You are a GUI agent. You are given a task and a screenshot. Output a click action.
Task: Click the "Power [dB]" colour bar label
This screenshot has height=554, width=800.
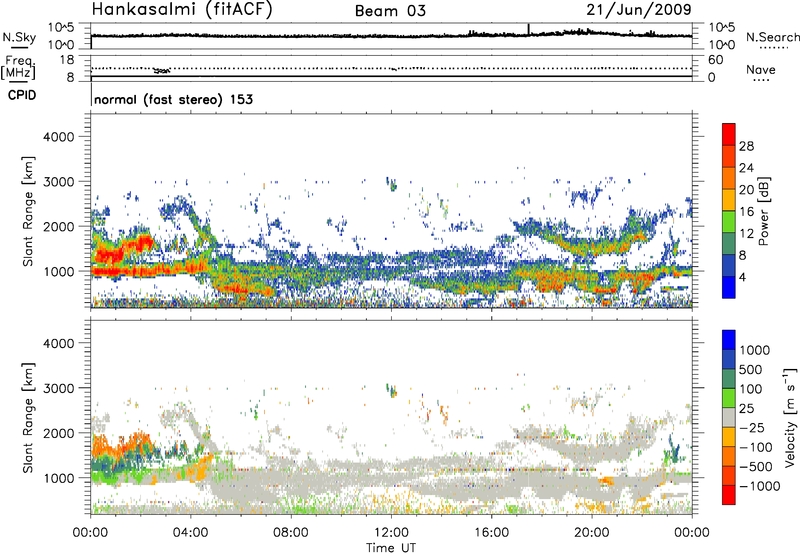764,211
